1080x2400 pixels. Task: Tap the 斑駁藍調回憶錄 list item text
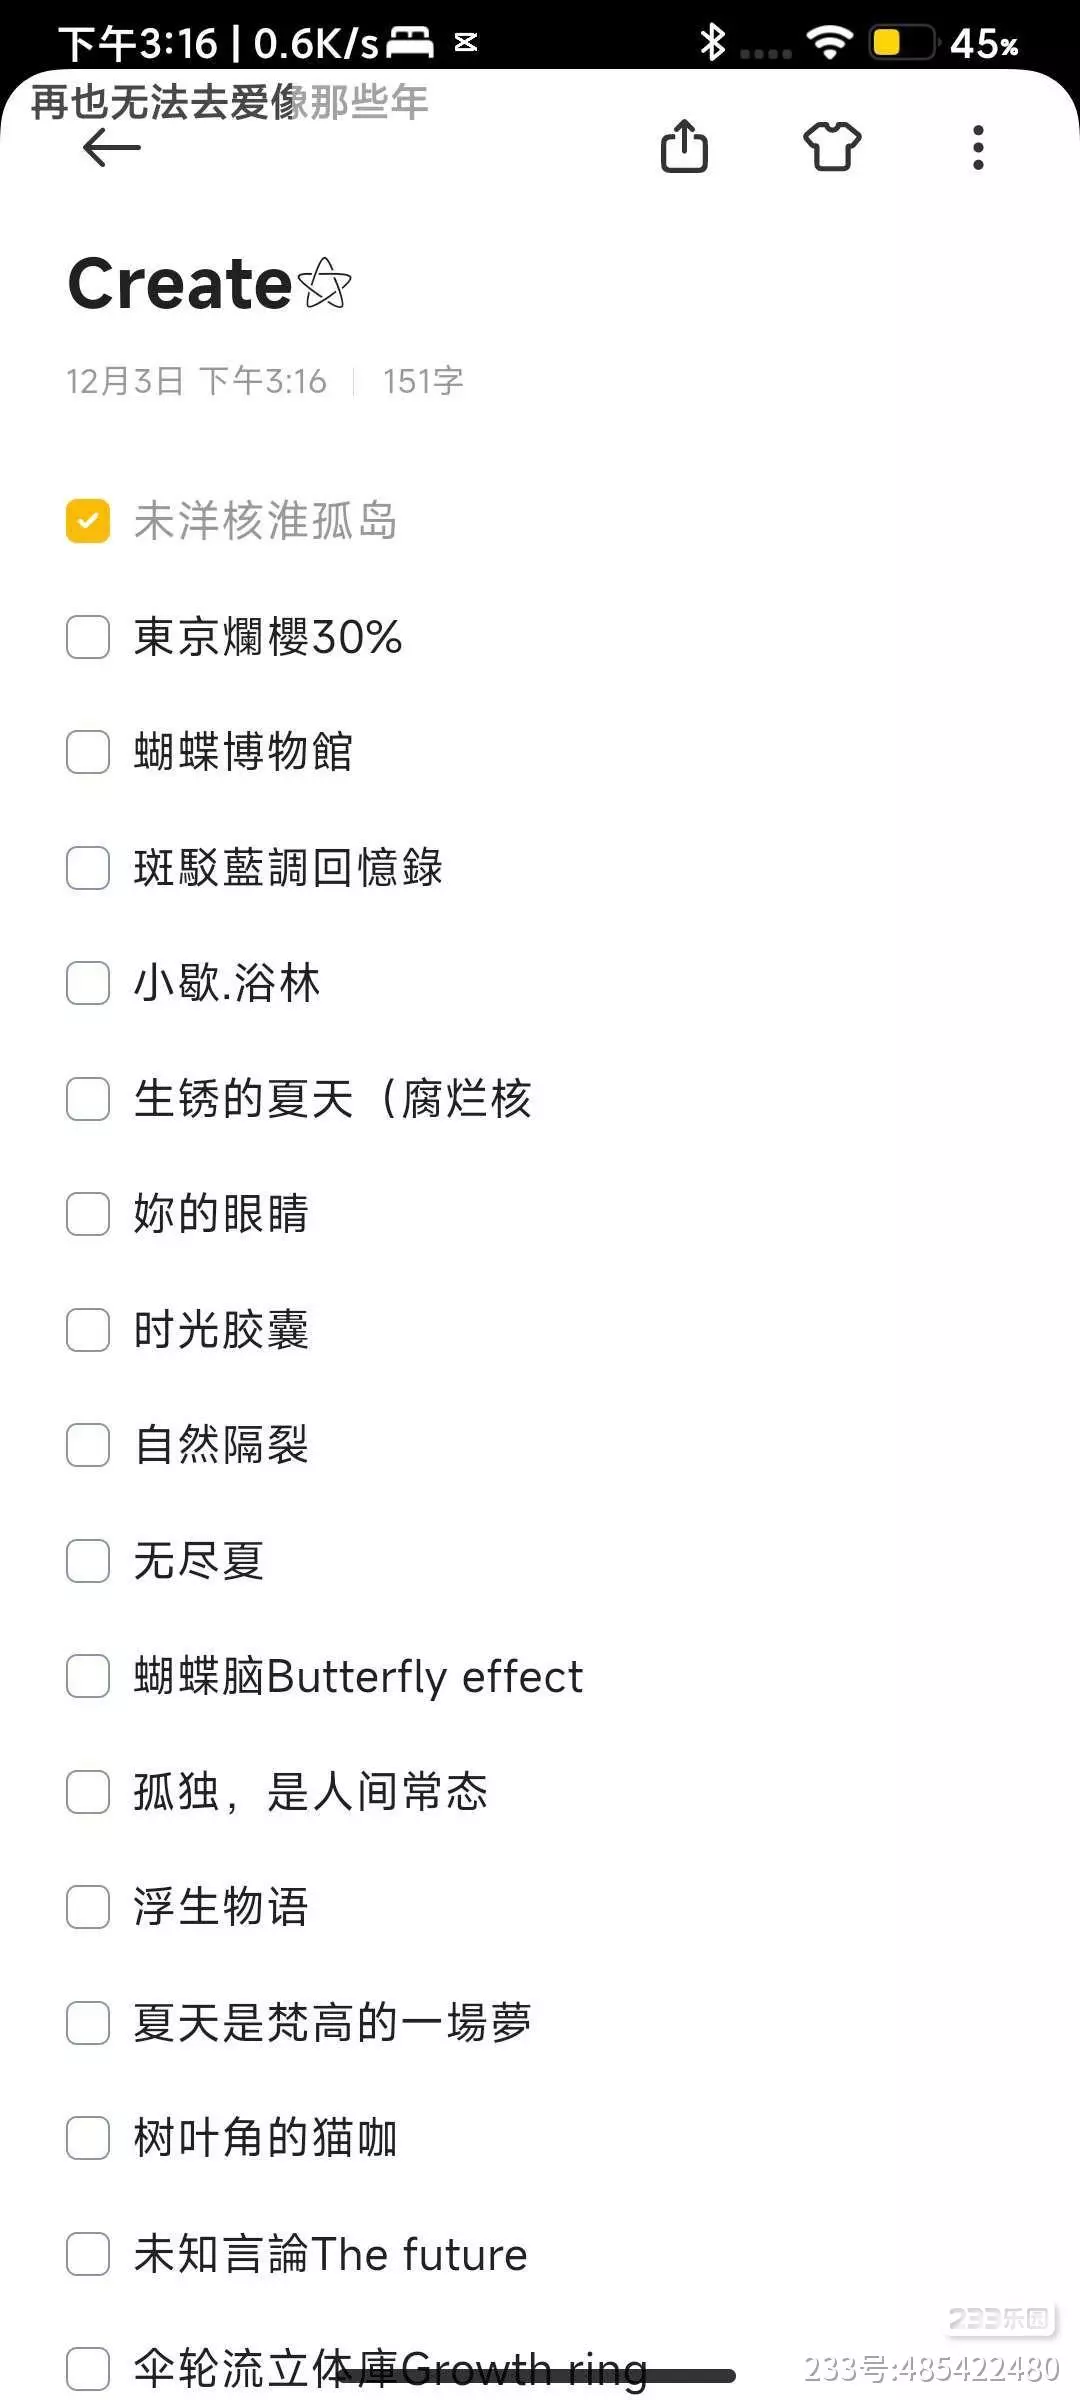[x=288, y=868]
